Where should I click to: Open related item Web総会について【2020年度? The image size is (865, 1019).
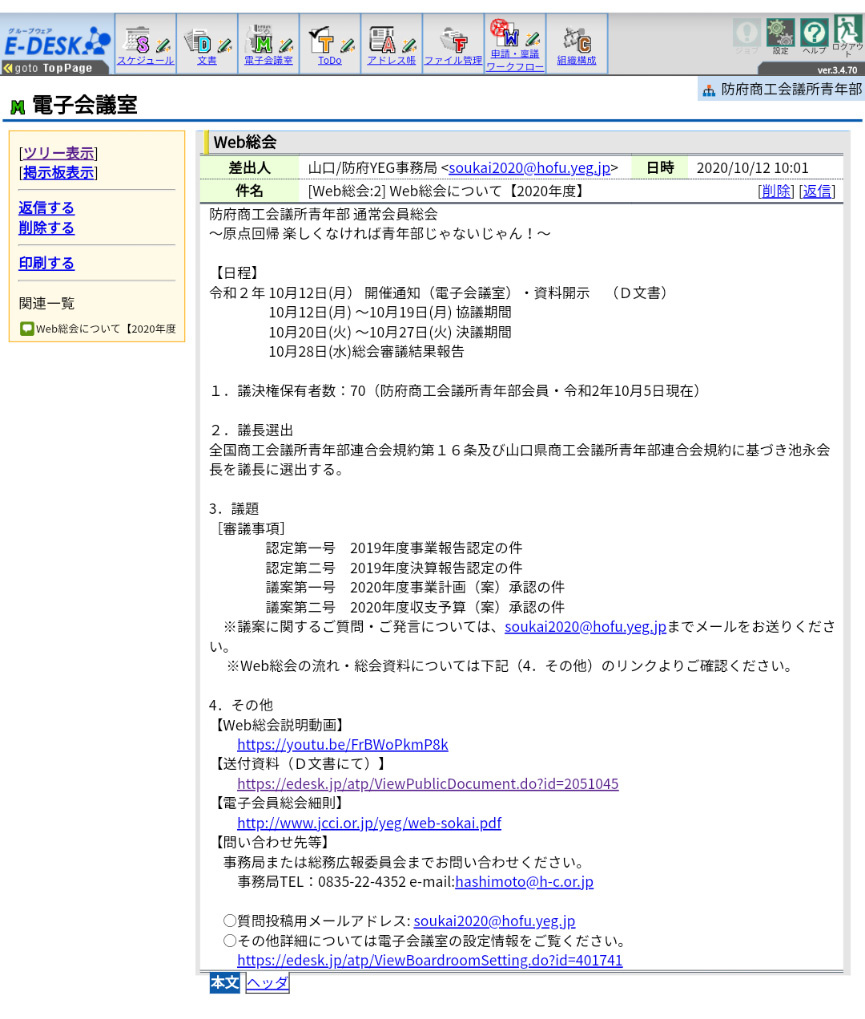[106, 329]
